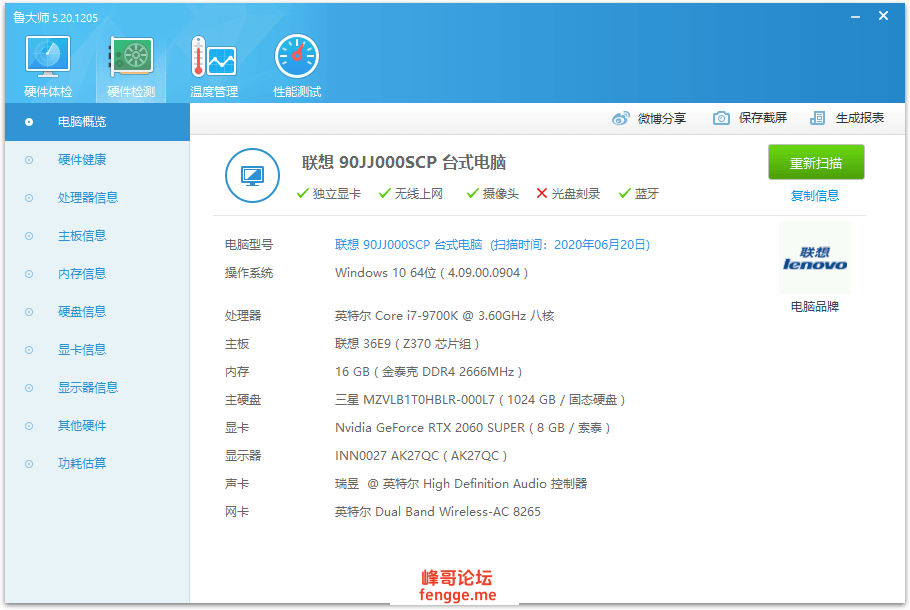This screenshot has width=910, height=610.
Task: Click the 三星 MZVLB1T0HBLR disk value
Action: click(480, 400)
